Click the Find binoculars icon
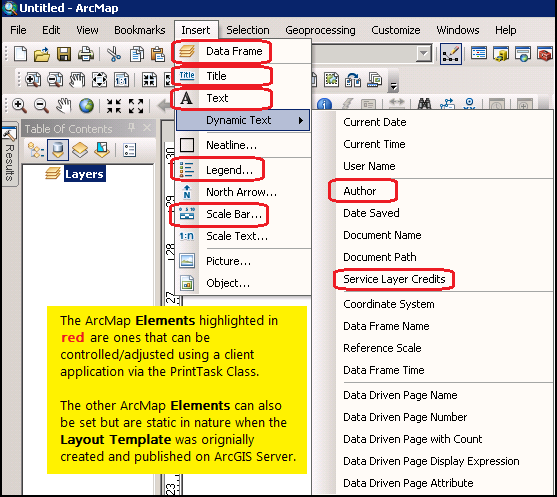The width and height of the screenshot is (557, 497). 424,104
